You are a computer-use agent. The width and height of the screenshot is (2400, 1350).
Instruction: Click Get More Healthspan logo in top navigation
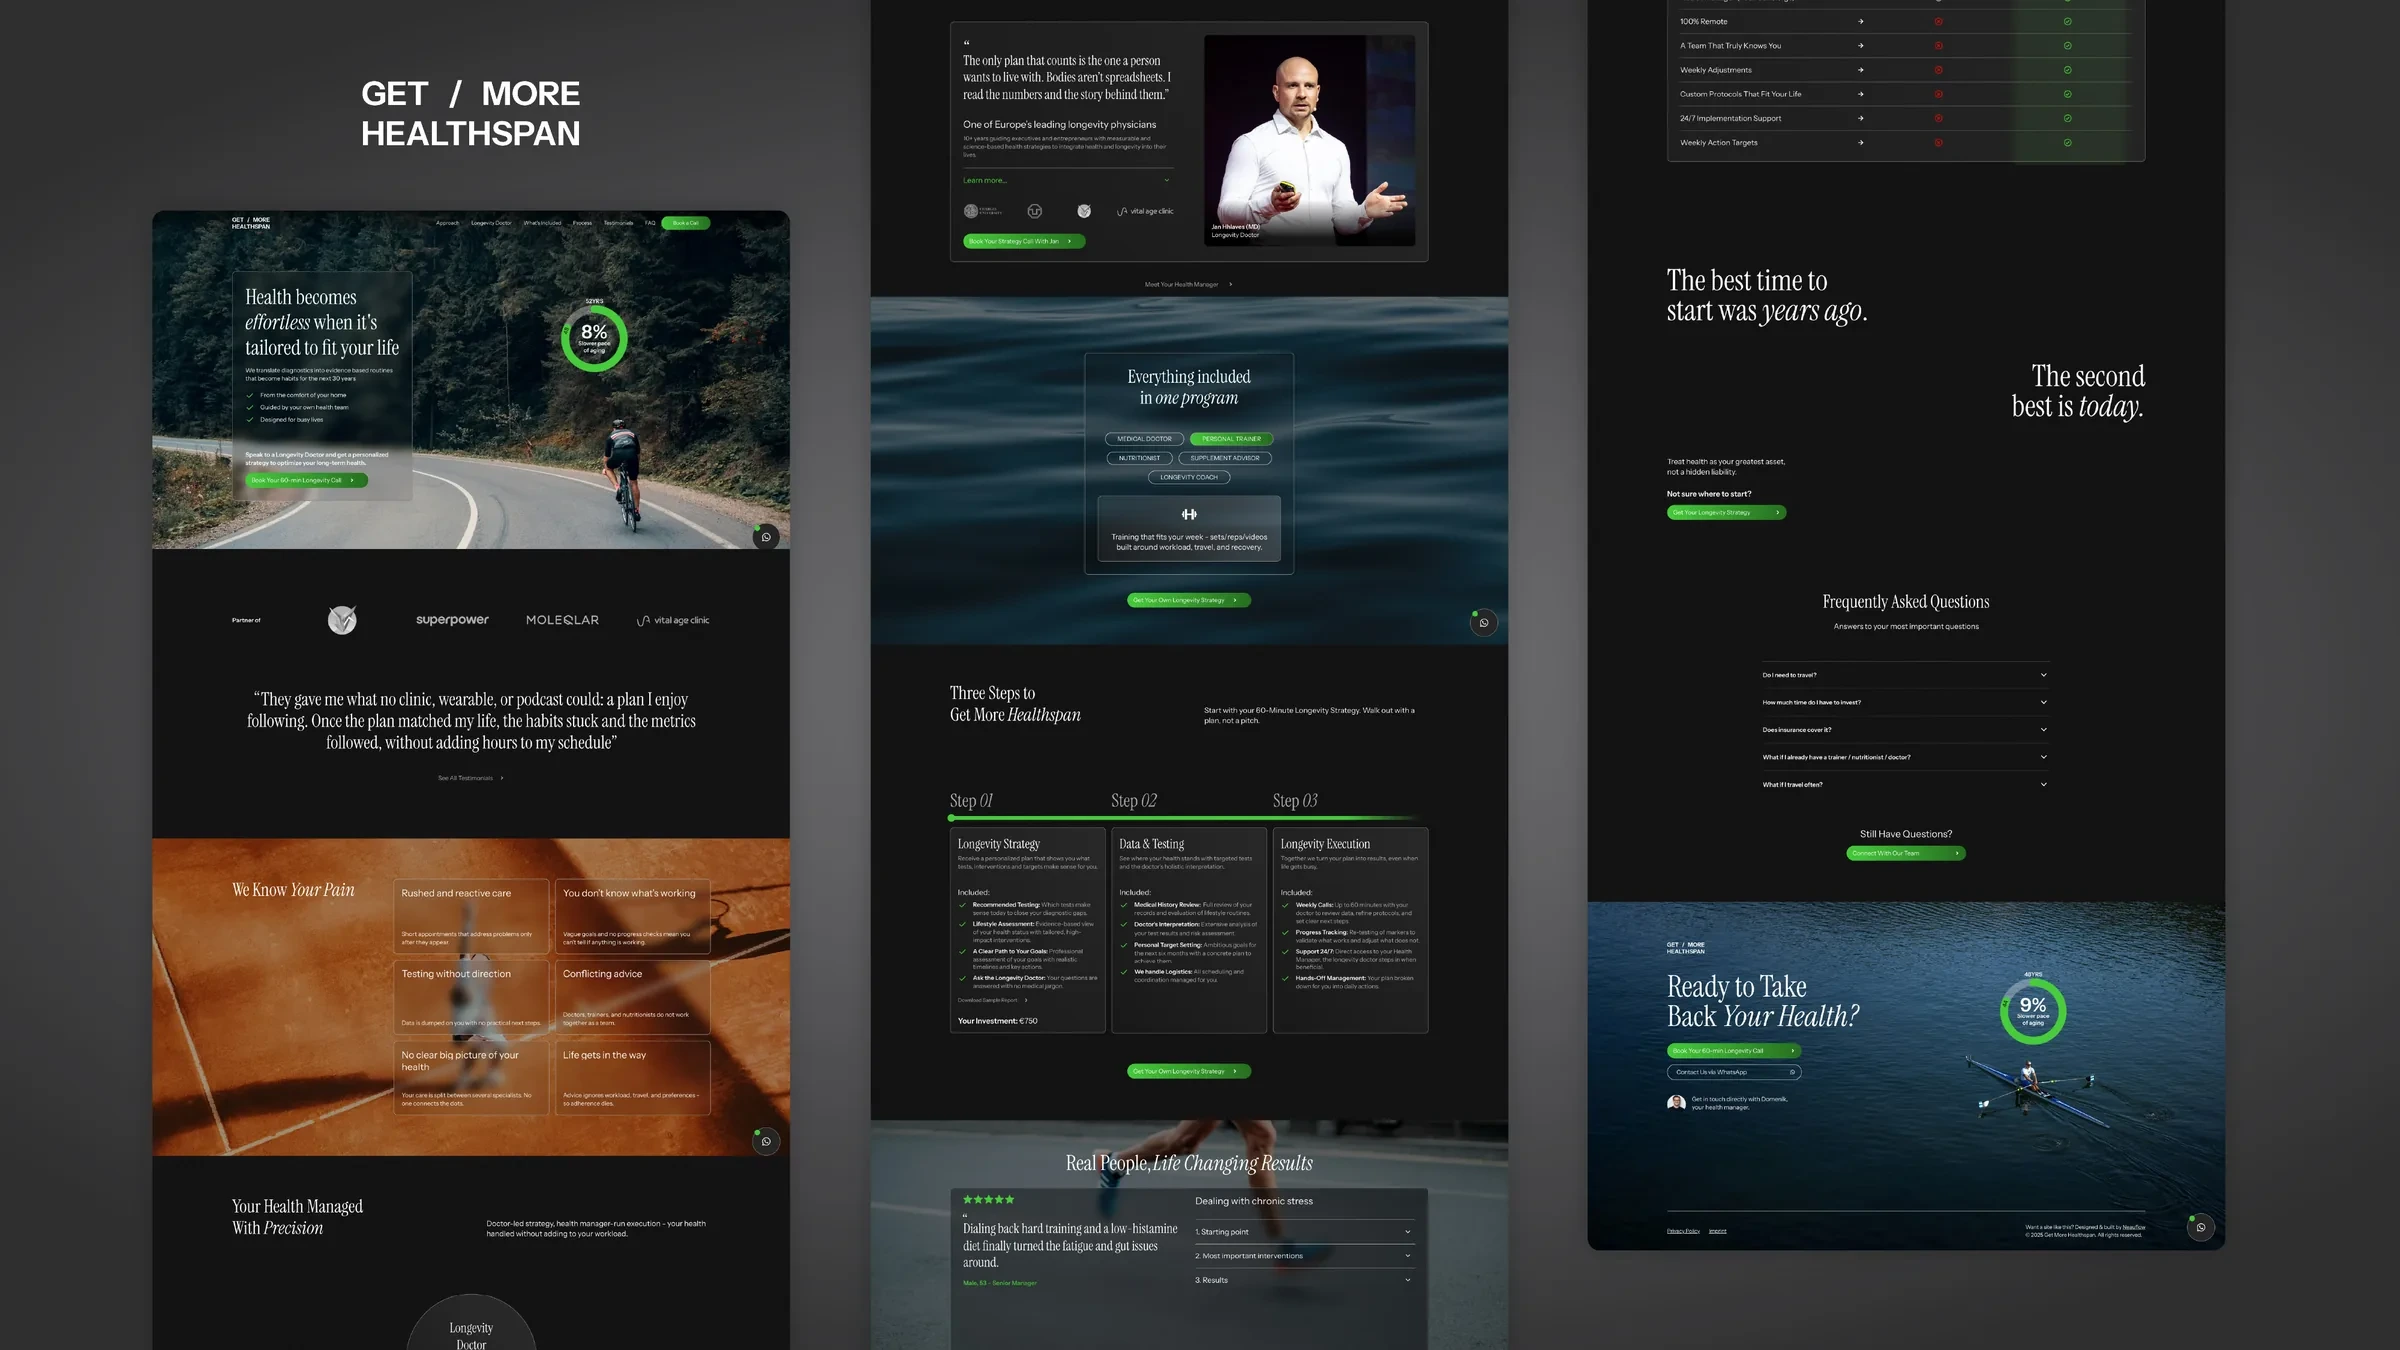point(251,223)
